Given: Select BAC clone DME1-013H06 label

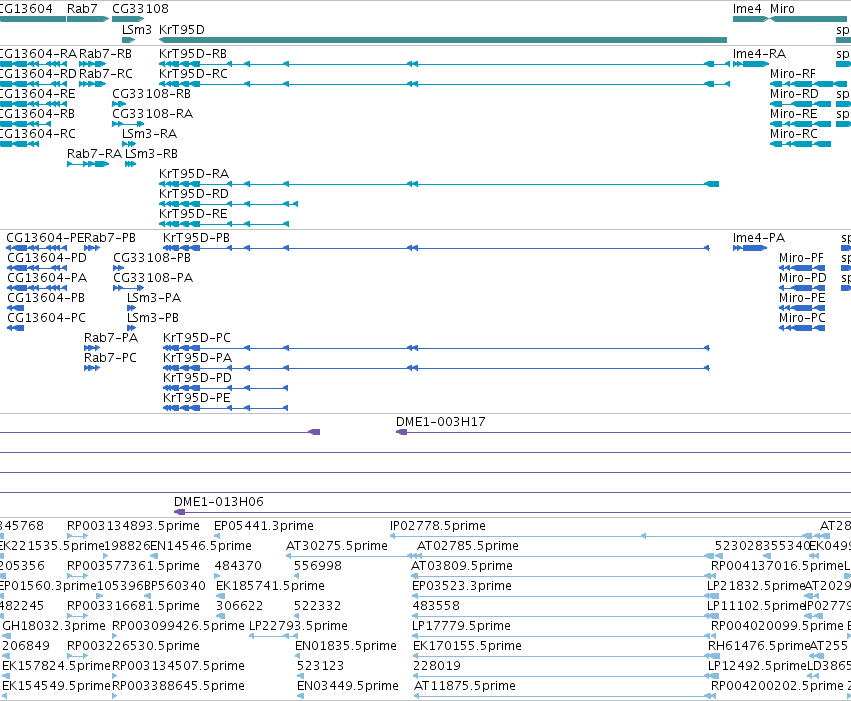Looking at the screenshot, I should tap(219, 502).
